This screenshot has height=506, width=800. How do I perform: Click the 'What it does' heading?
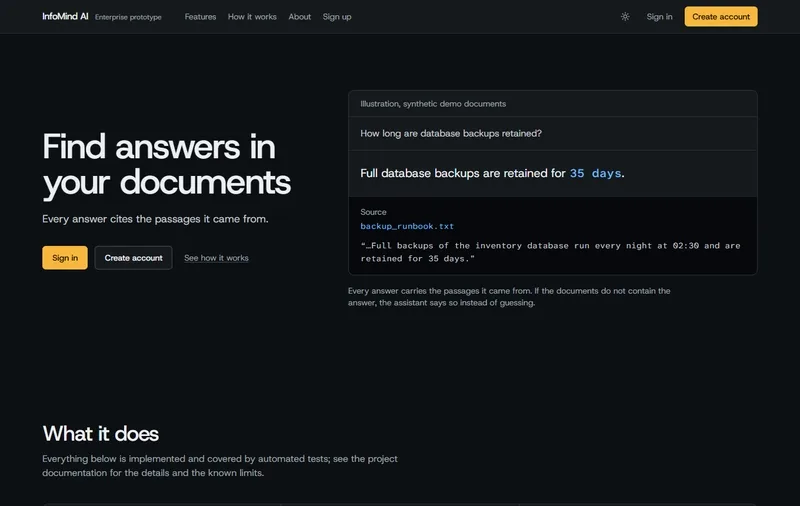pos(101,434)
